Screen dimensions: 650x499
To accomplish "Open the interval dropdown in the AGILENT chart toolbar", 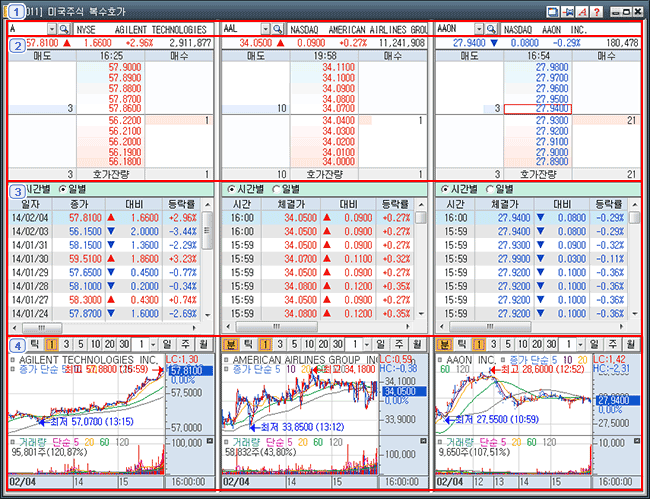I will click(154, 344).
